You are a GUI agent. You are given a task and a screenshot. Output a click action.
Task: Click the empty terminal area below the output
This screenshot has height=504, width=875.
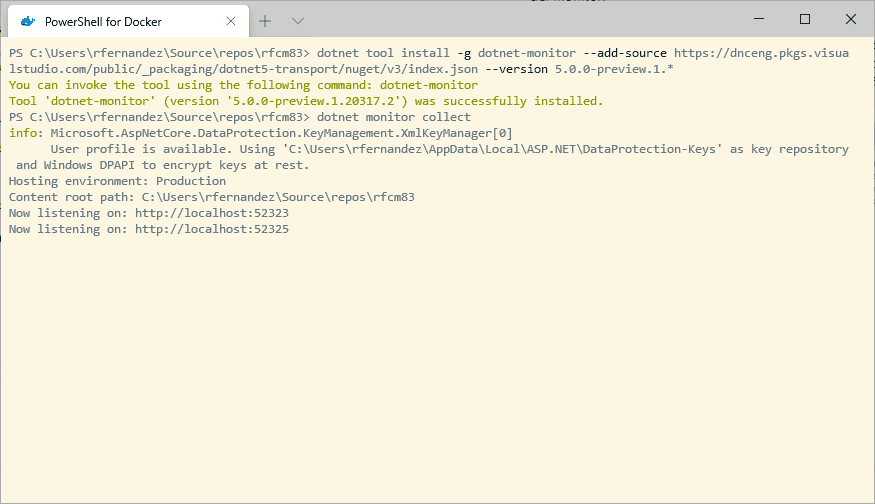(438, 368)
